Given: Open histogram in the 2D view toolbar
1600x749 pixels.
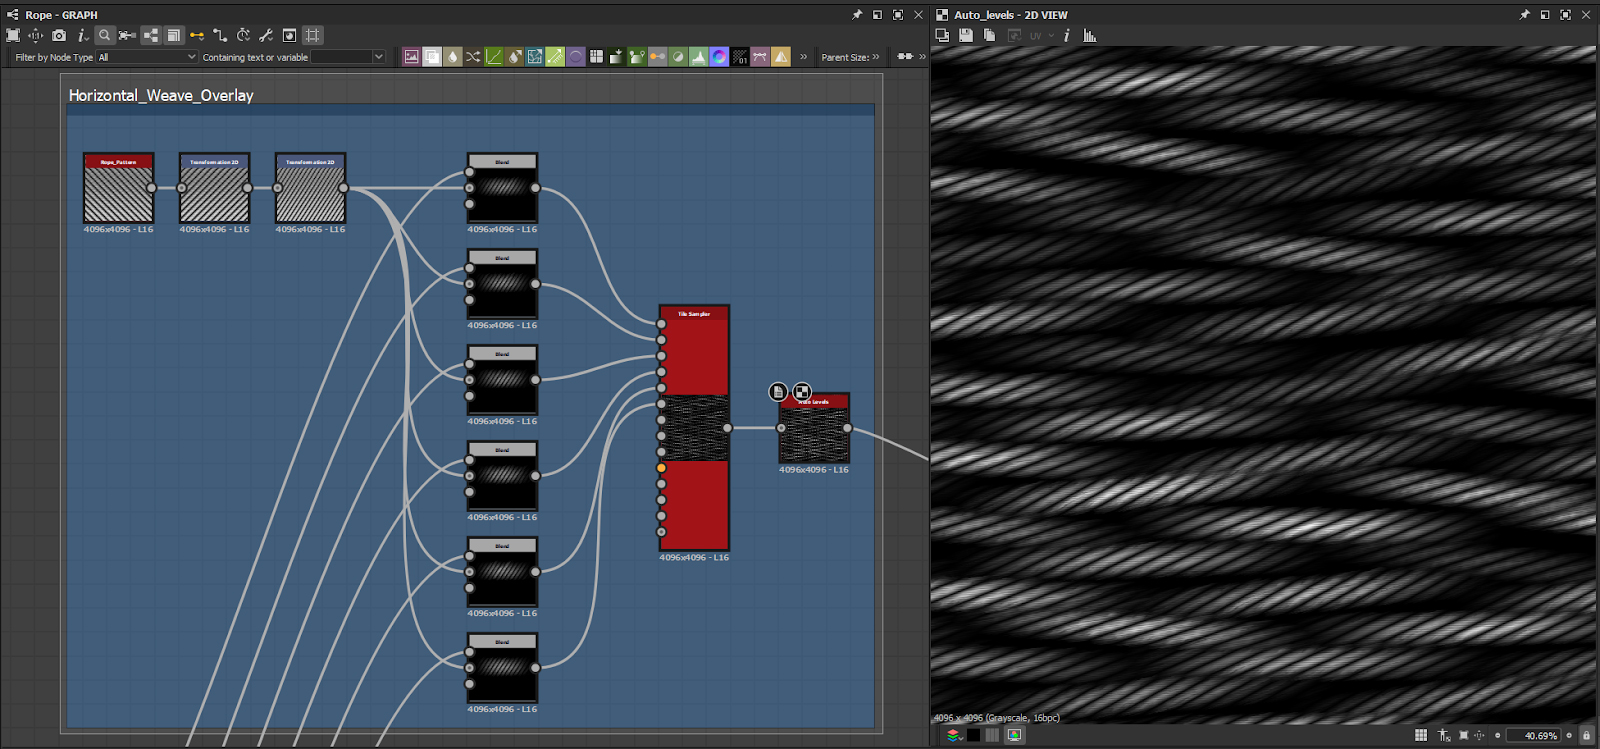Looking at the screenshot, I should tap(1090, 35).
